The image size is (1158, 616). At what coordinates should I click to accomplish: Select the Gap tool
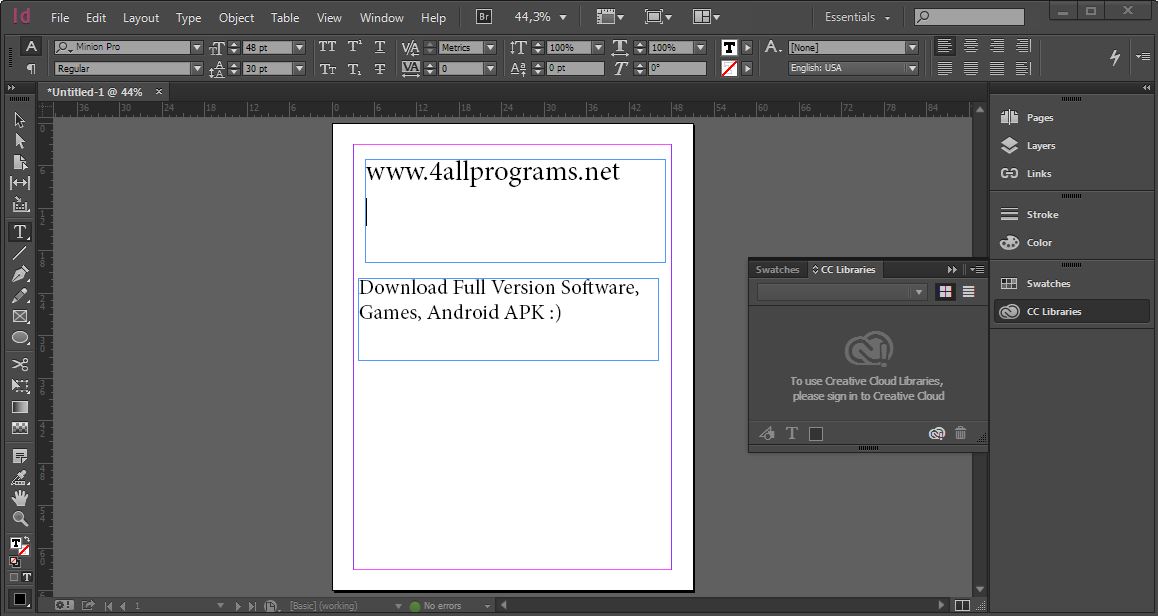point(20,183)
